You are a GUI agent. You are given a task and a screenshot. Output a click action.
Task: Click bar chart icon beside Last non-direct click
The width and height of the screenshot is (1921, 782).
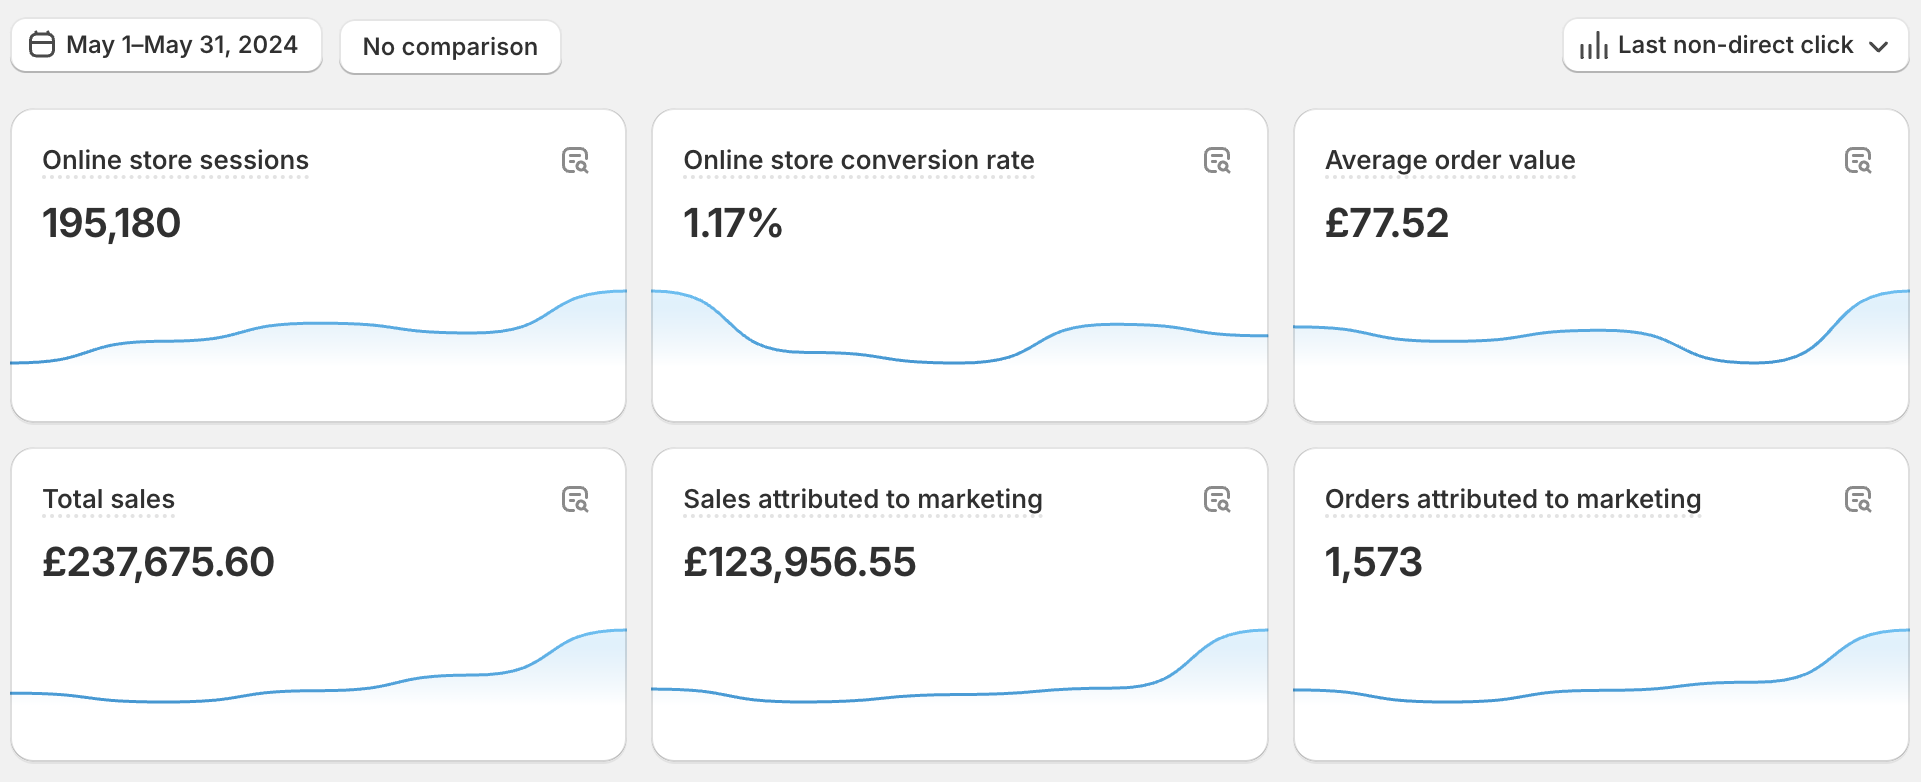(x=1593, y=46)
